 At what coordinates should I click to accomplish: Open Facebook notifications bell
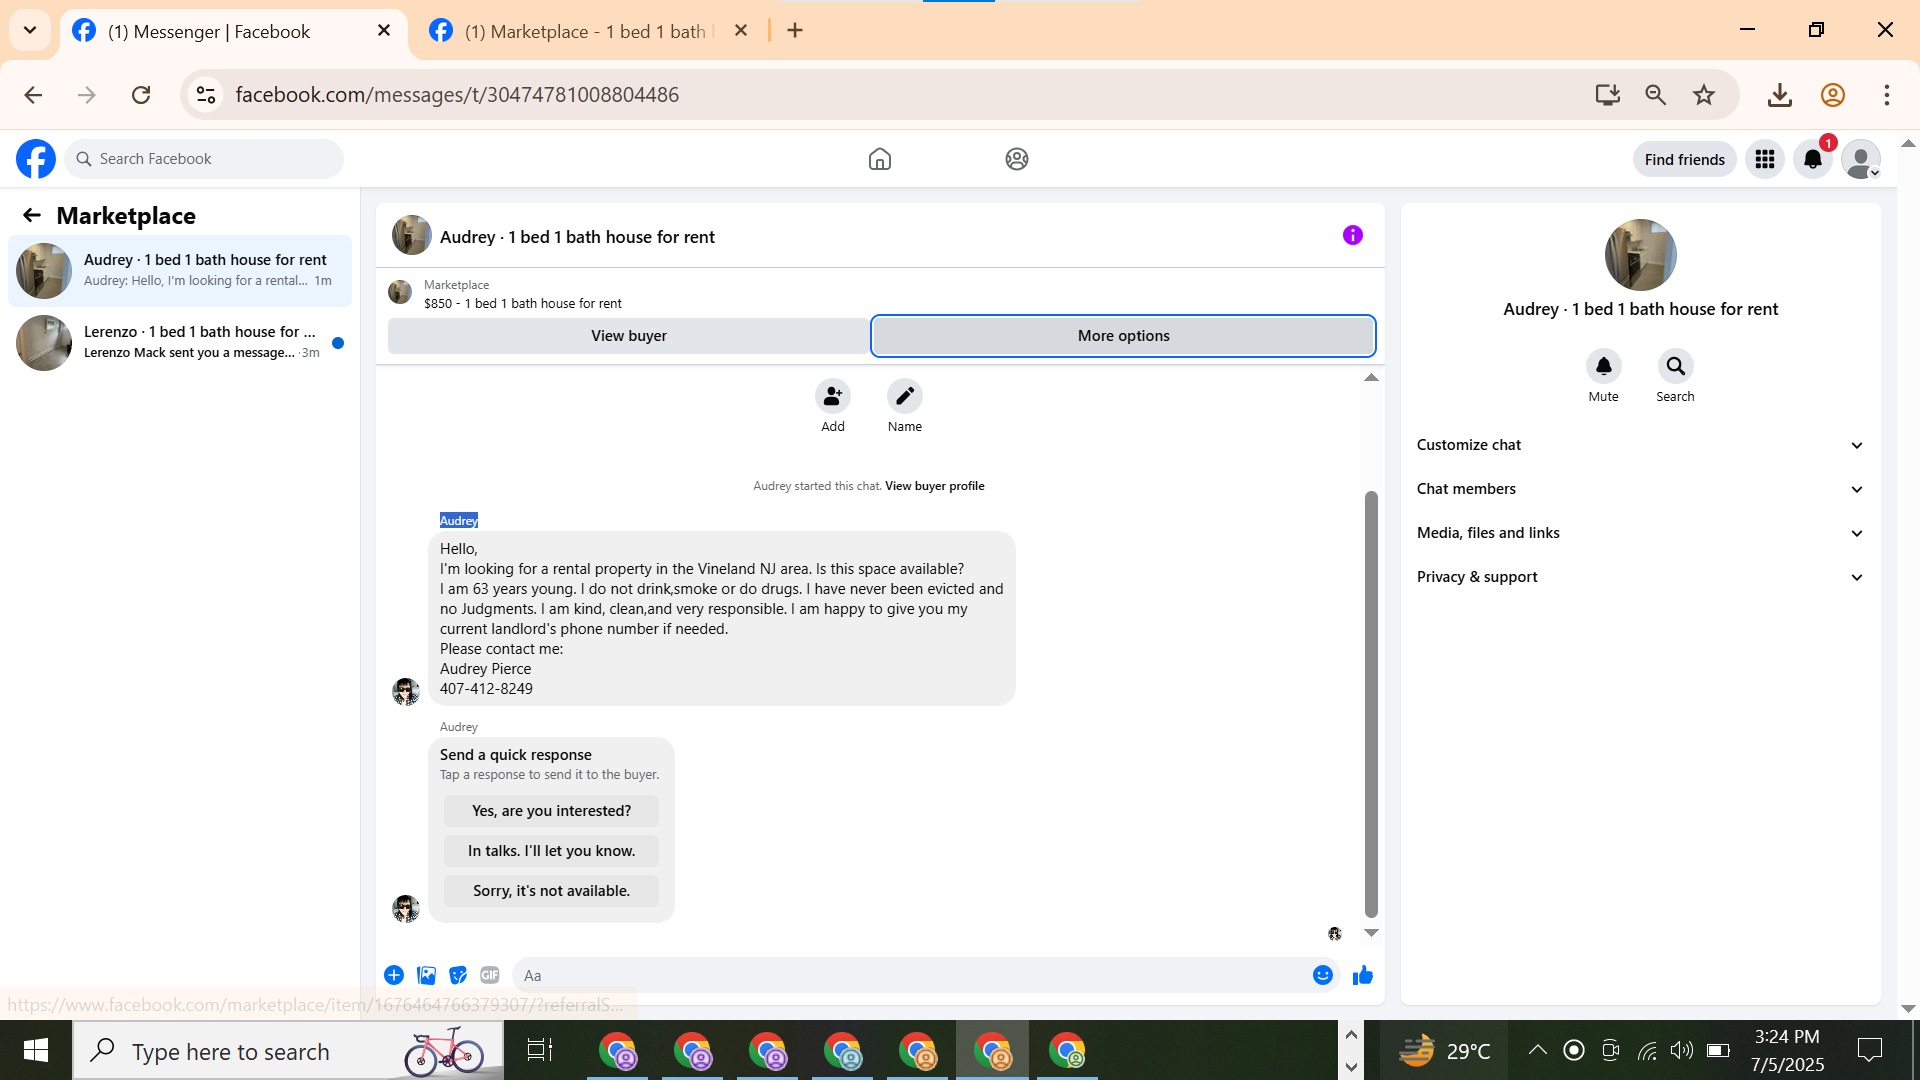coord(1812,159)
